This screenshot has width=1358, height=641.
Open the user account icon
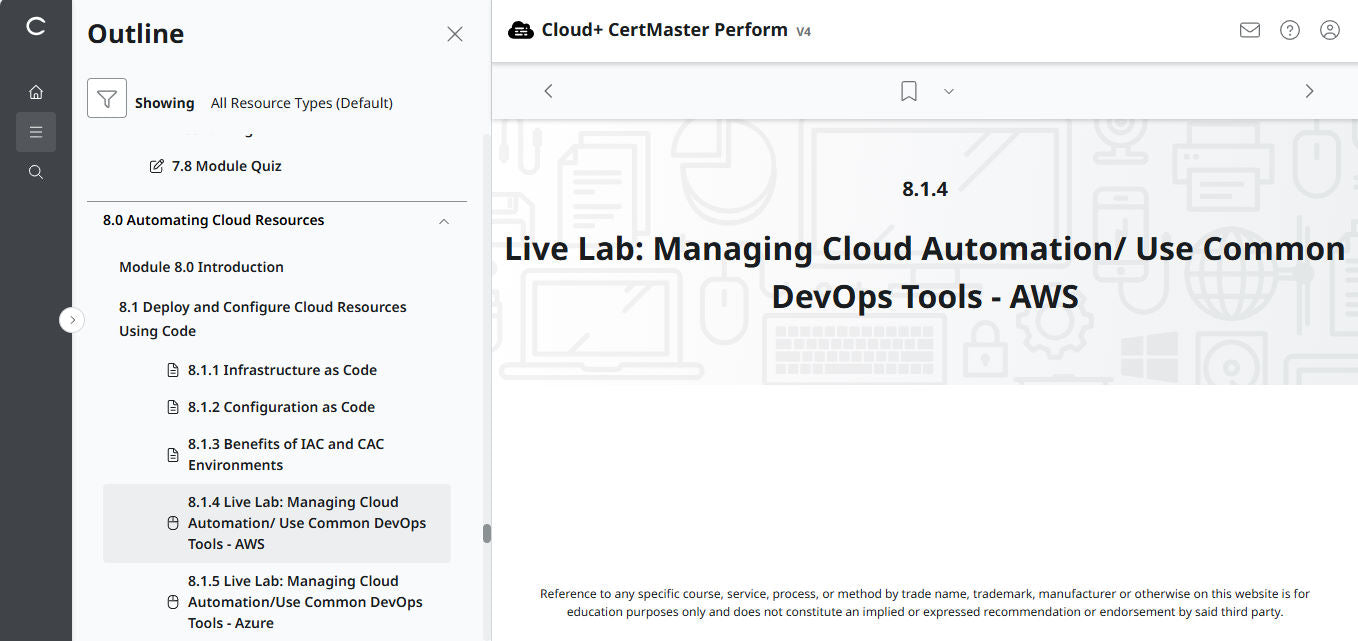click(x=1329, y=30)
